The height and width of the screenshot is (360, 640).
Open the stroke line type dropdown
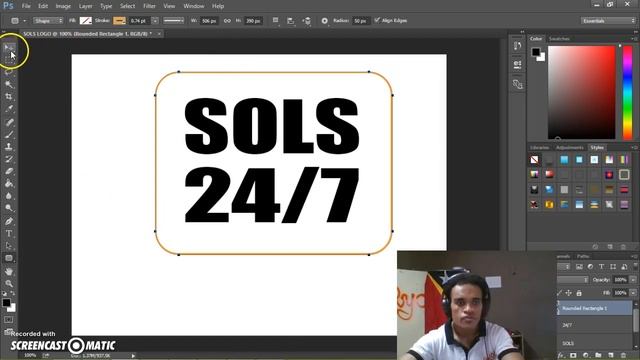pyautogui.click(x=173, y=20)
